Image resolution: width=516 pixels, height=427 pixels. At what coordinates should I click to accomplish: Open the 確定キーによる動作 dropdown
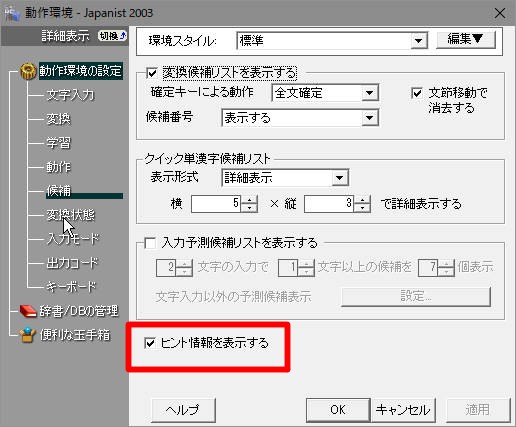tap(369, 93)
